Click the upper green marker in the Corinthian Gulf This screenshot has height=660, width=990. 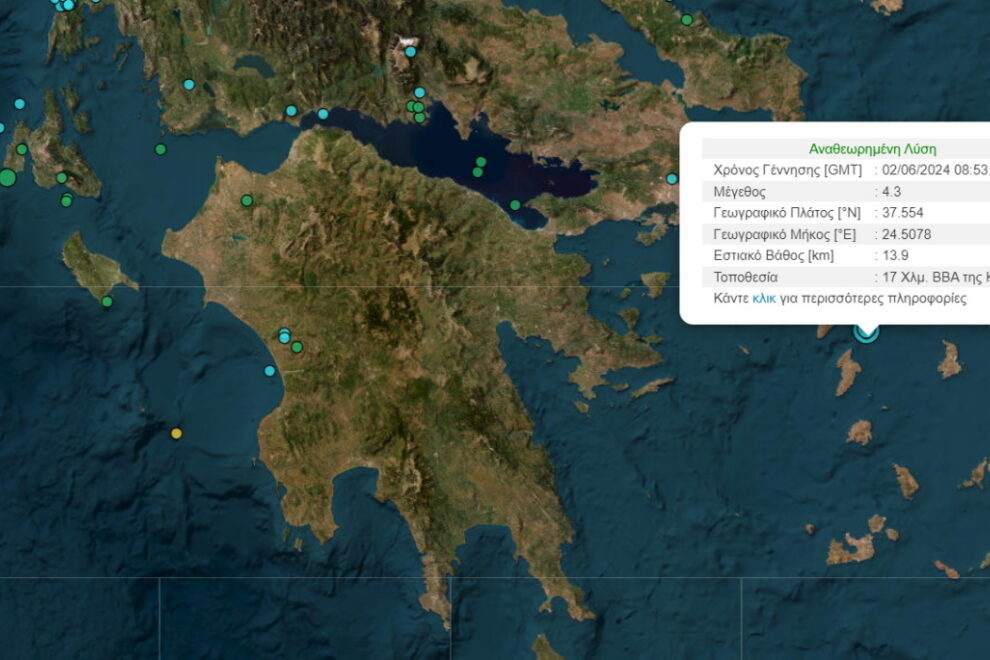pyautogui.click(x=480, y=162)
